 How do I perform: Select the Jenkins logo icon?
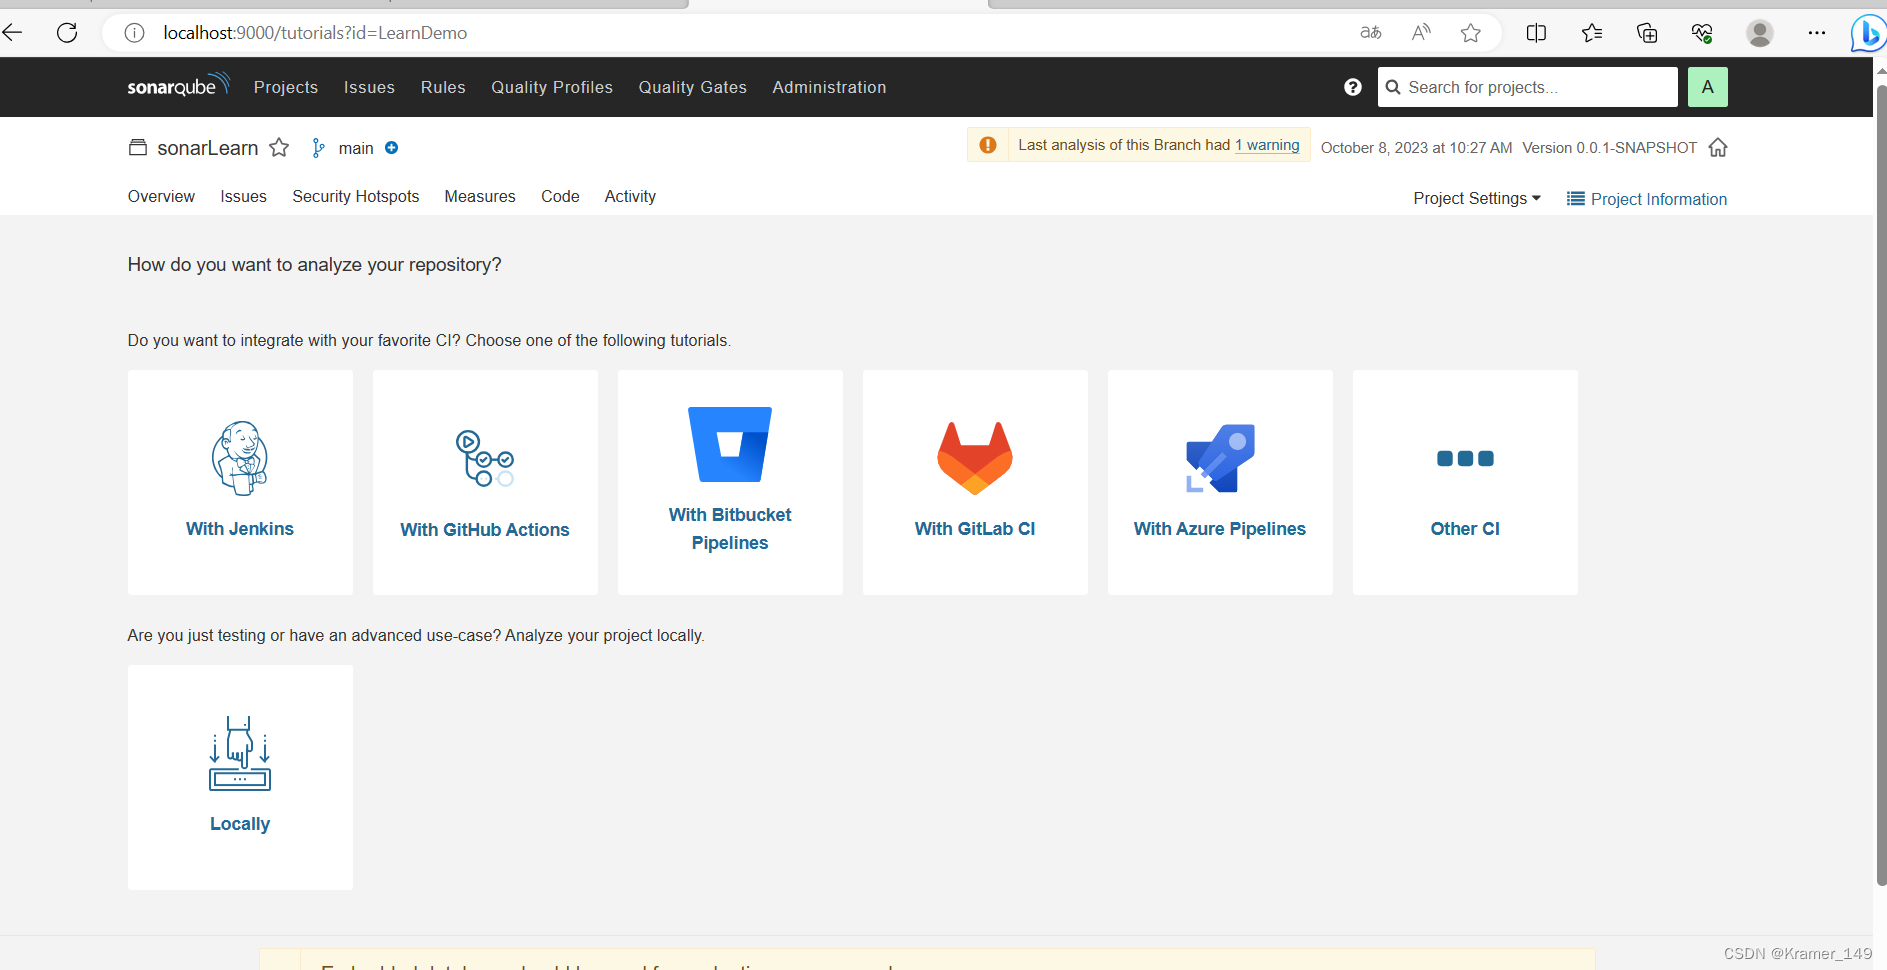pos(240,458)
